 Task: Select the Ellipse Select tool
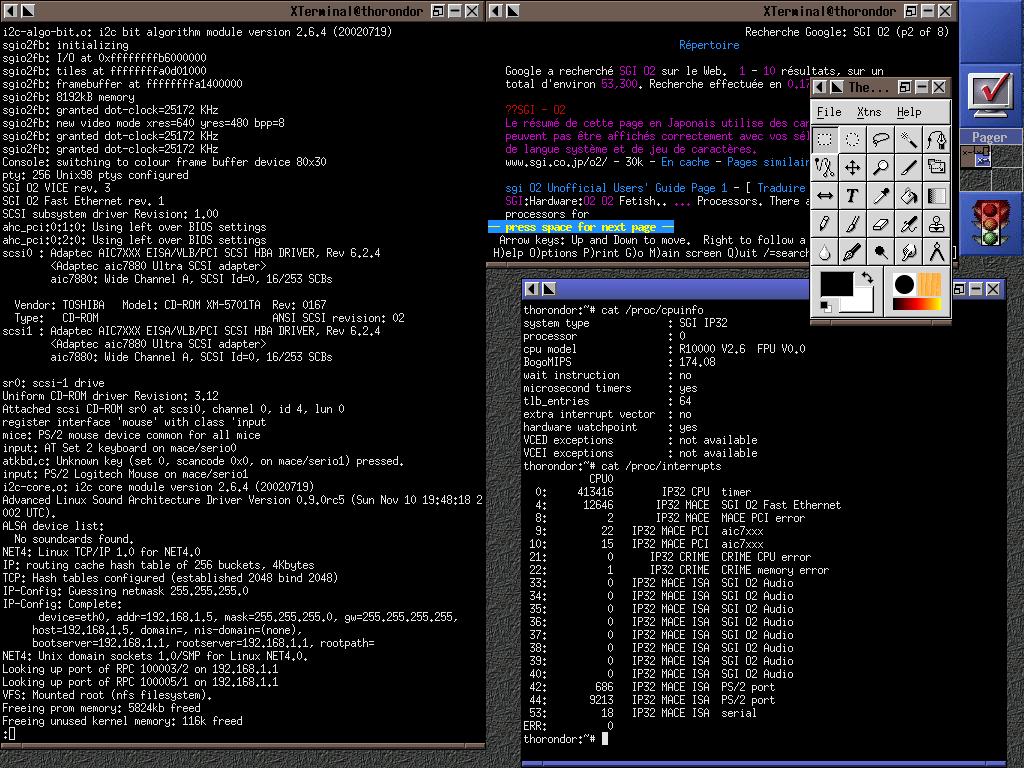(x=852, y=140)
